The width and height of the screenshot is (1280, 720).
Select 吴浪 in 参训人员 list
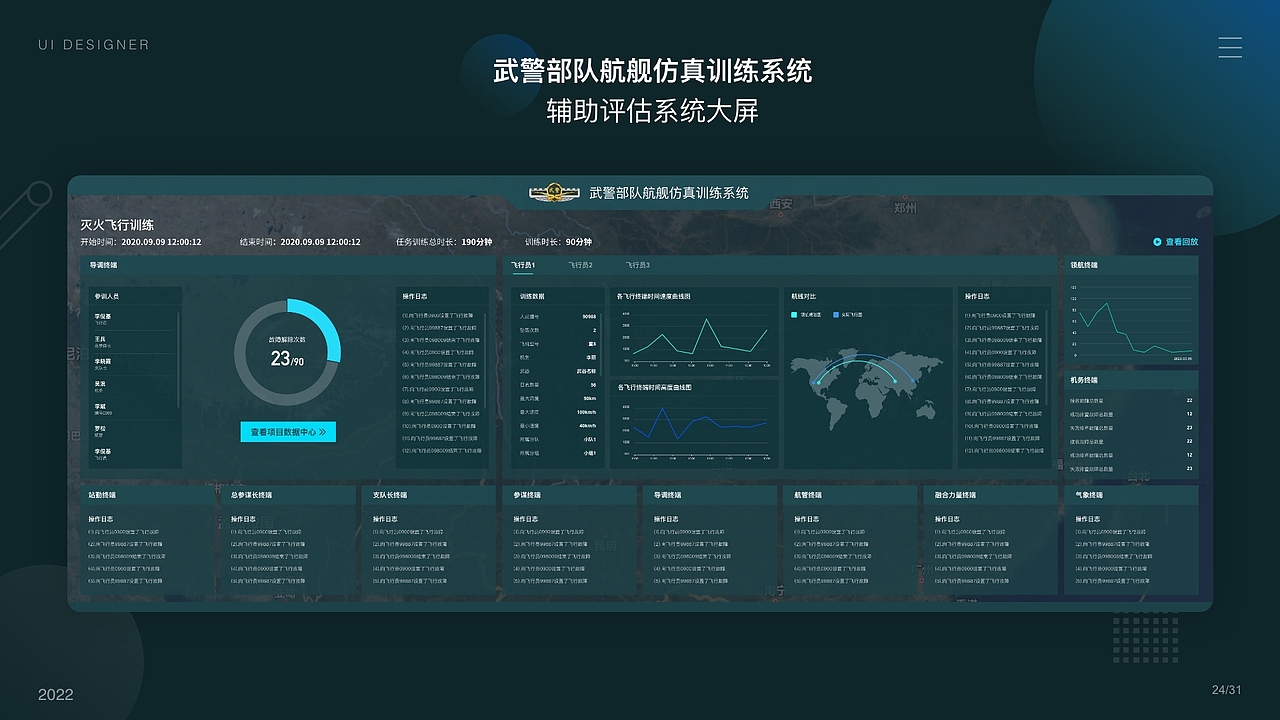point(133,386)
